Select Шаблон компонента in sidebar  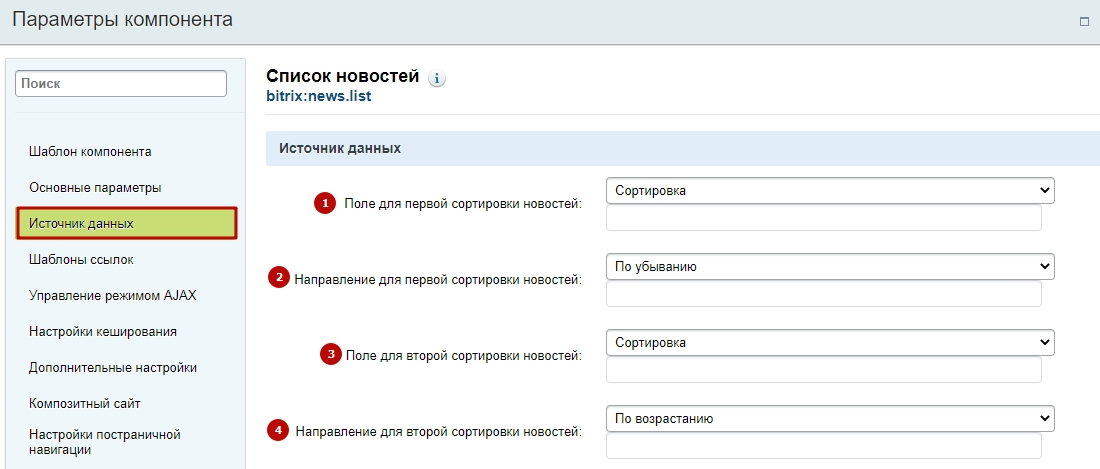pyautogui.click(x=90, y=151)
